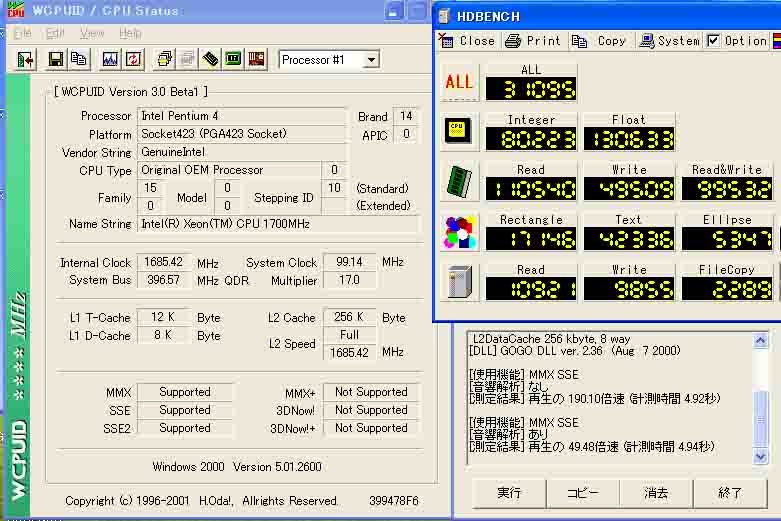
Task: Click the 3DNow! 'Not Supported' field
Action: (x=371, y=410)
